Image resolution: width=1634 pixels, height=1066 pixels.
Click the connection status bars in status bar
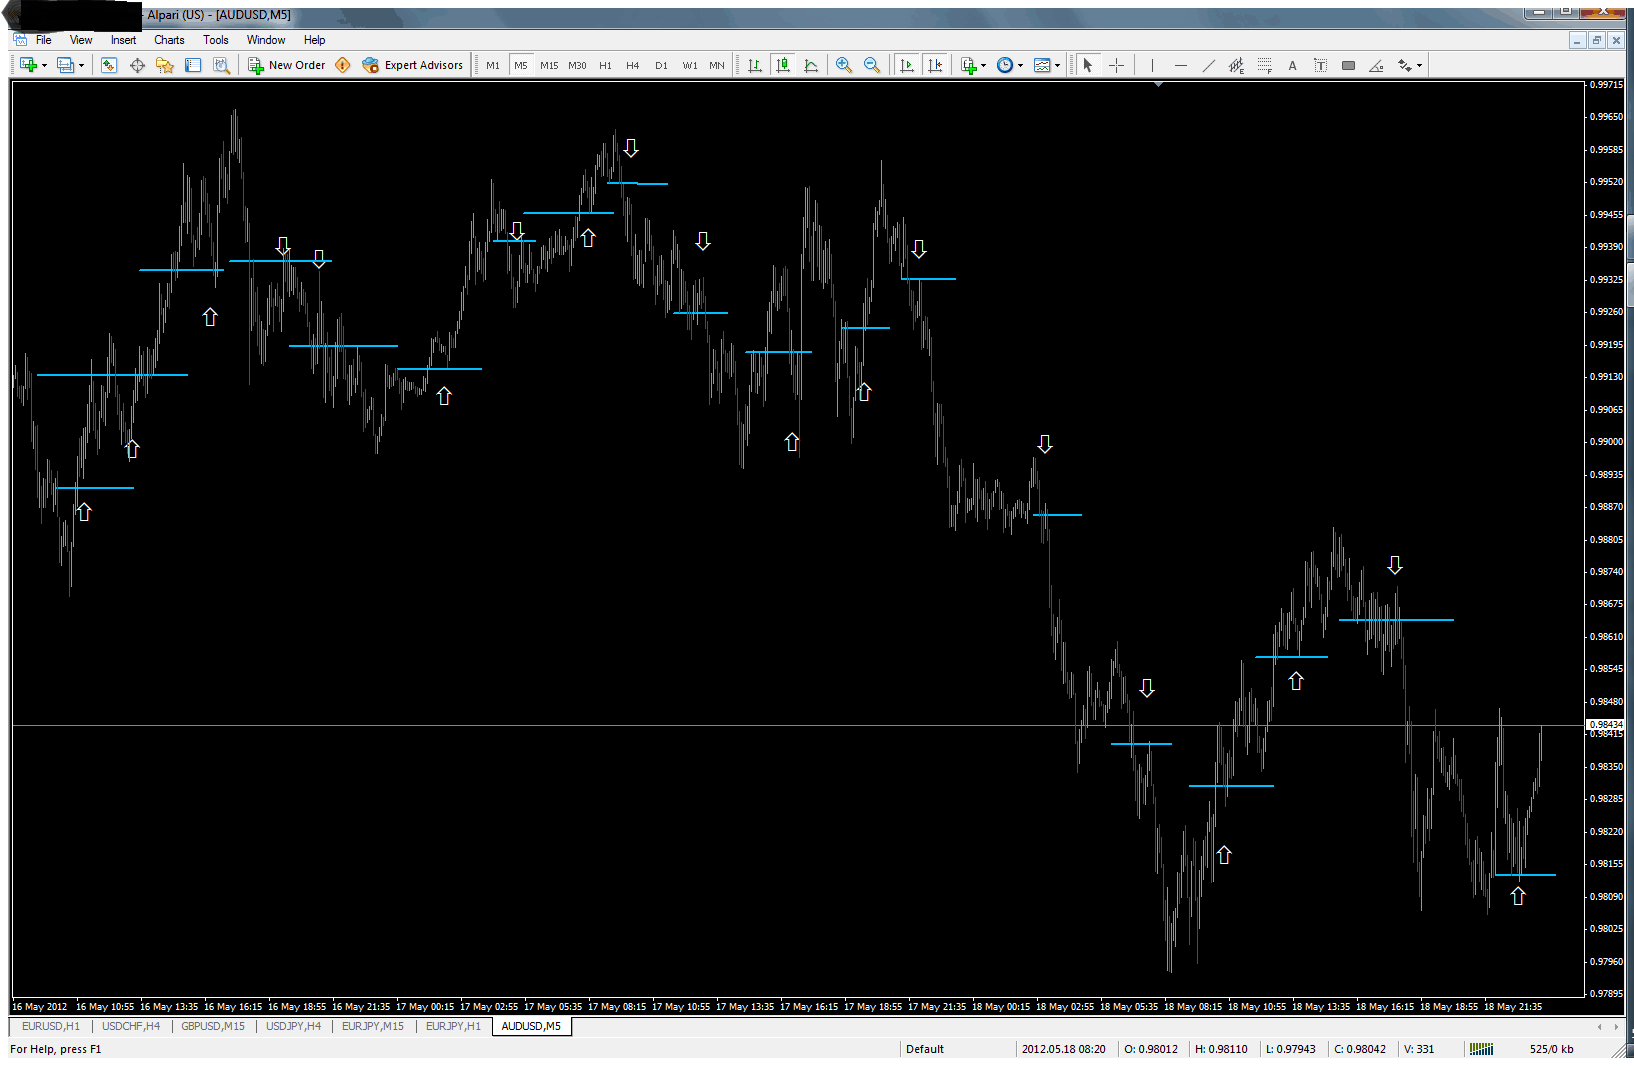click(1481, 1049)
